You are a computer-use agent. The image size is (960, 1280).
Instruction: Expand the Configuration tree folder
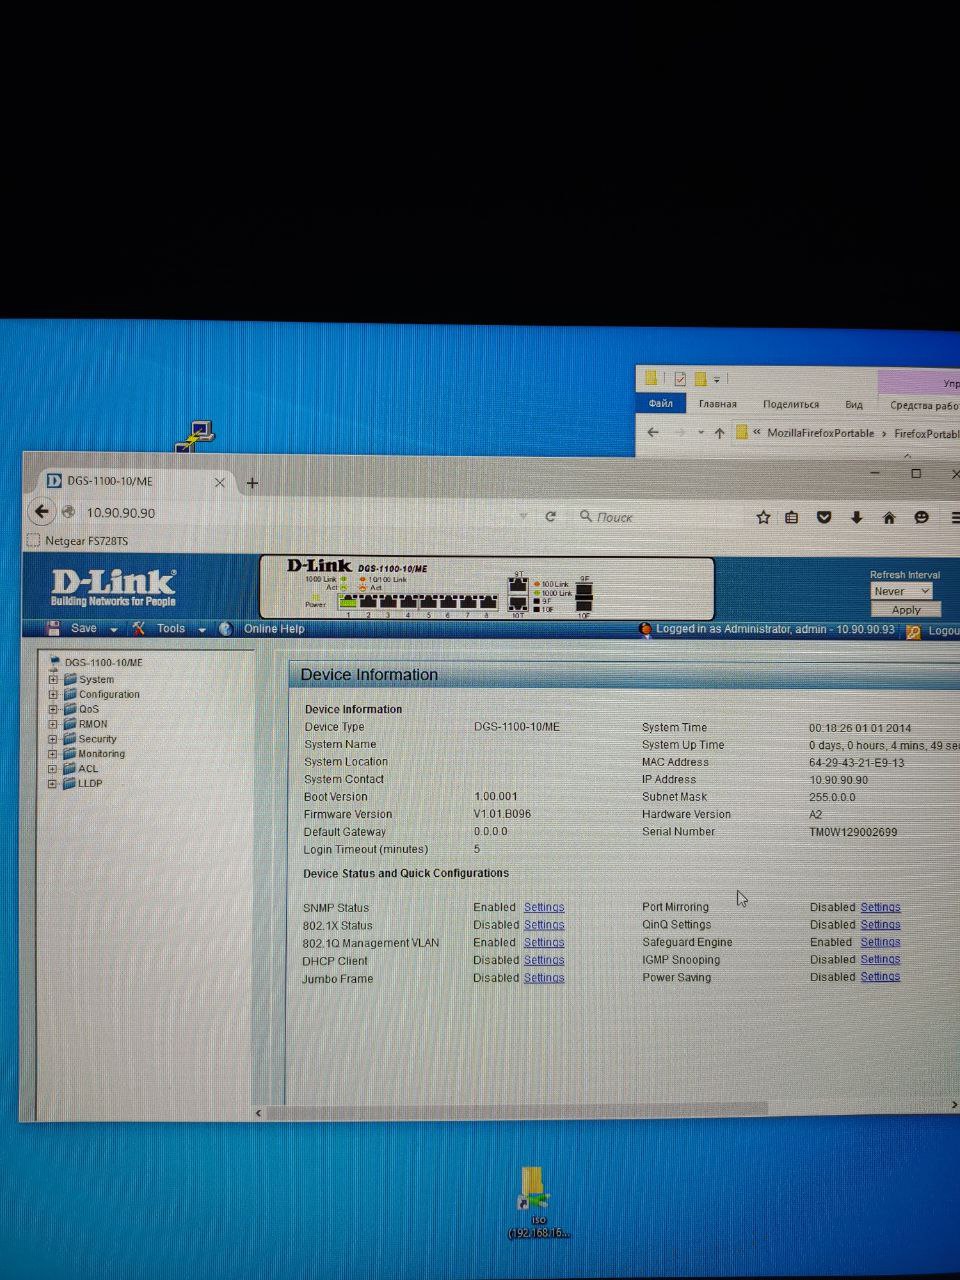pos(53,694)
